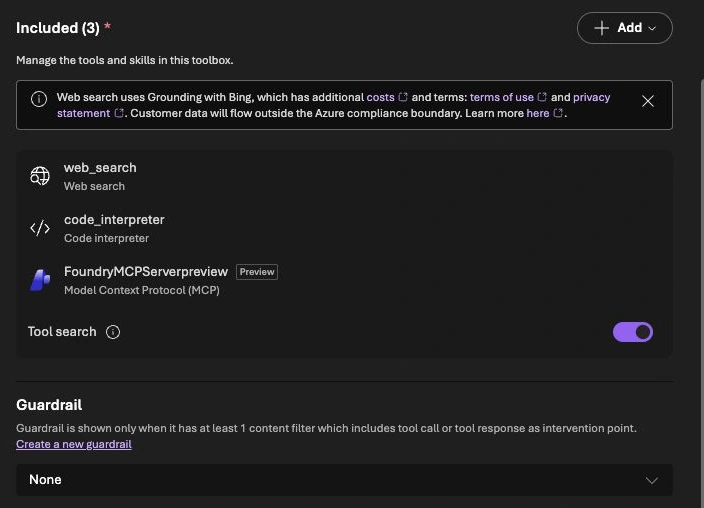Click Create a new guardrail link
Viewport: 704px width, 508px height.
coord(74,444)
